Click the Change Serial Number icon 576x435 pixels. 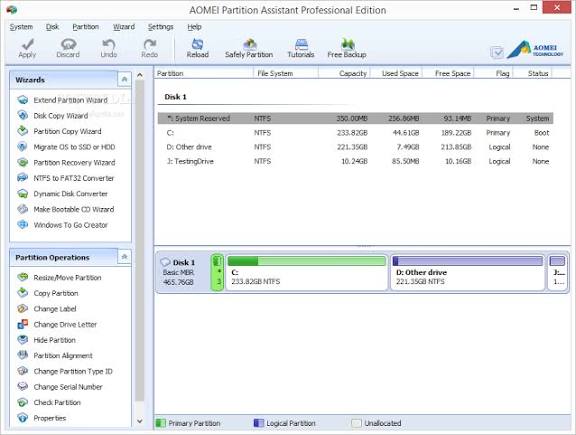point(23,386)
